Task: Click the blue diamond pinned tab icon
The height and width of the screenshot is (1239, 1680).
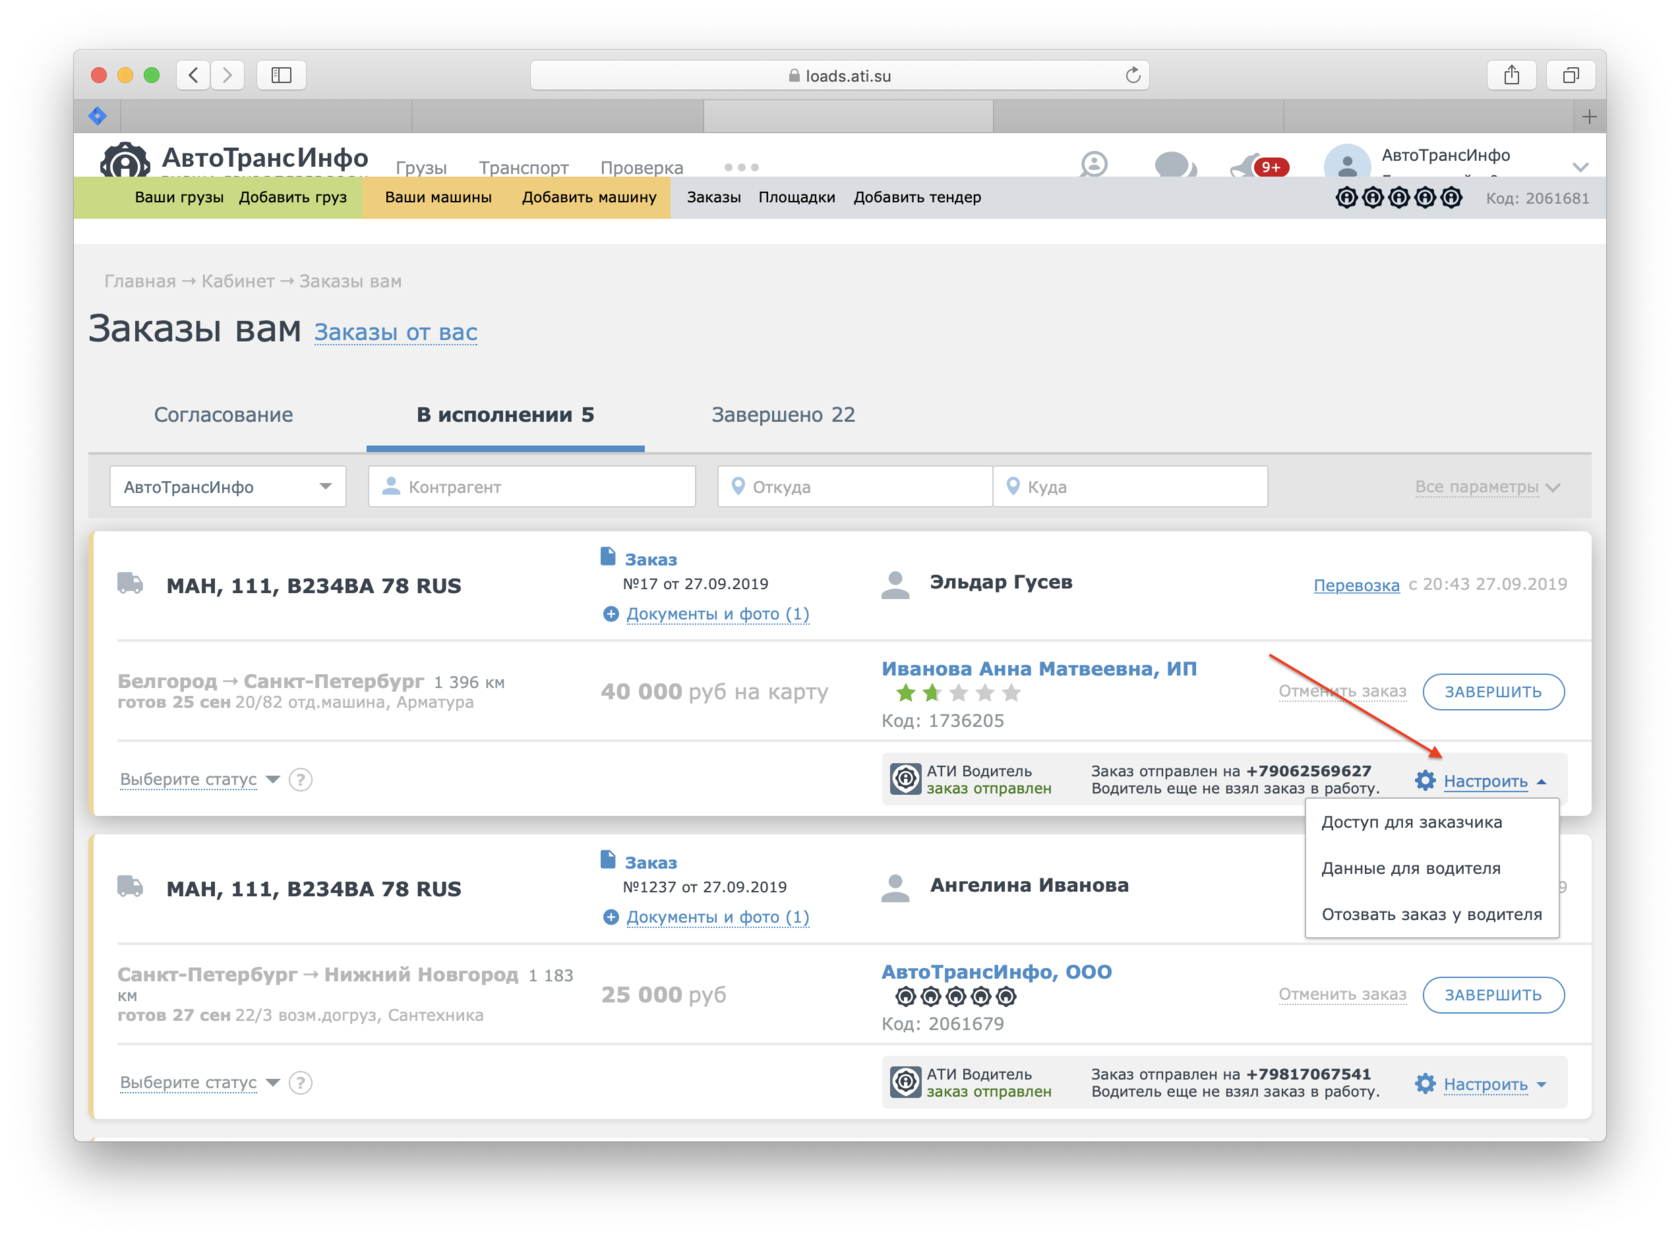Action: [x=98, y=116]
